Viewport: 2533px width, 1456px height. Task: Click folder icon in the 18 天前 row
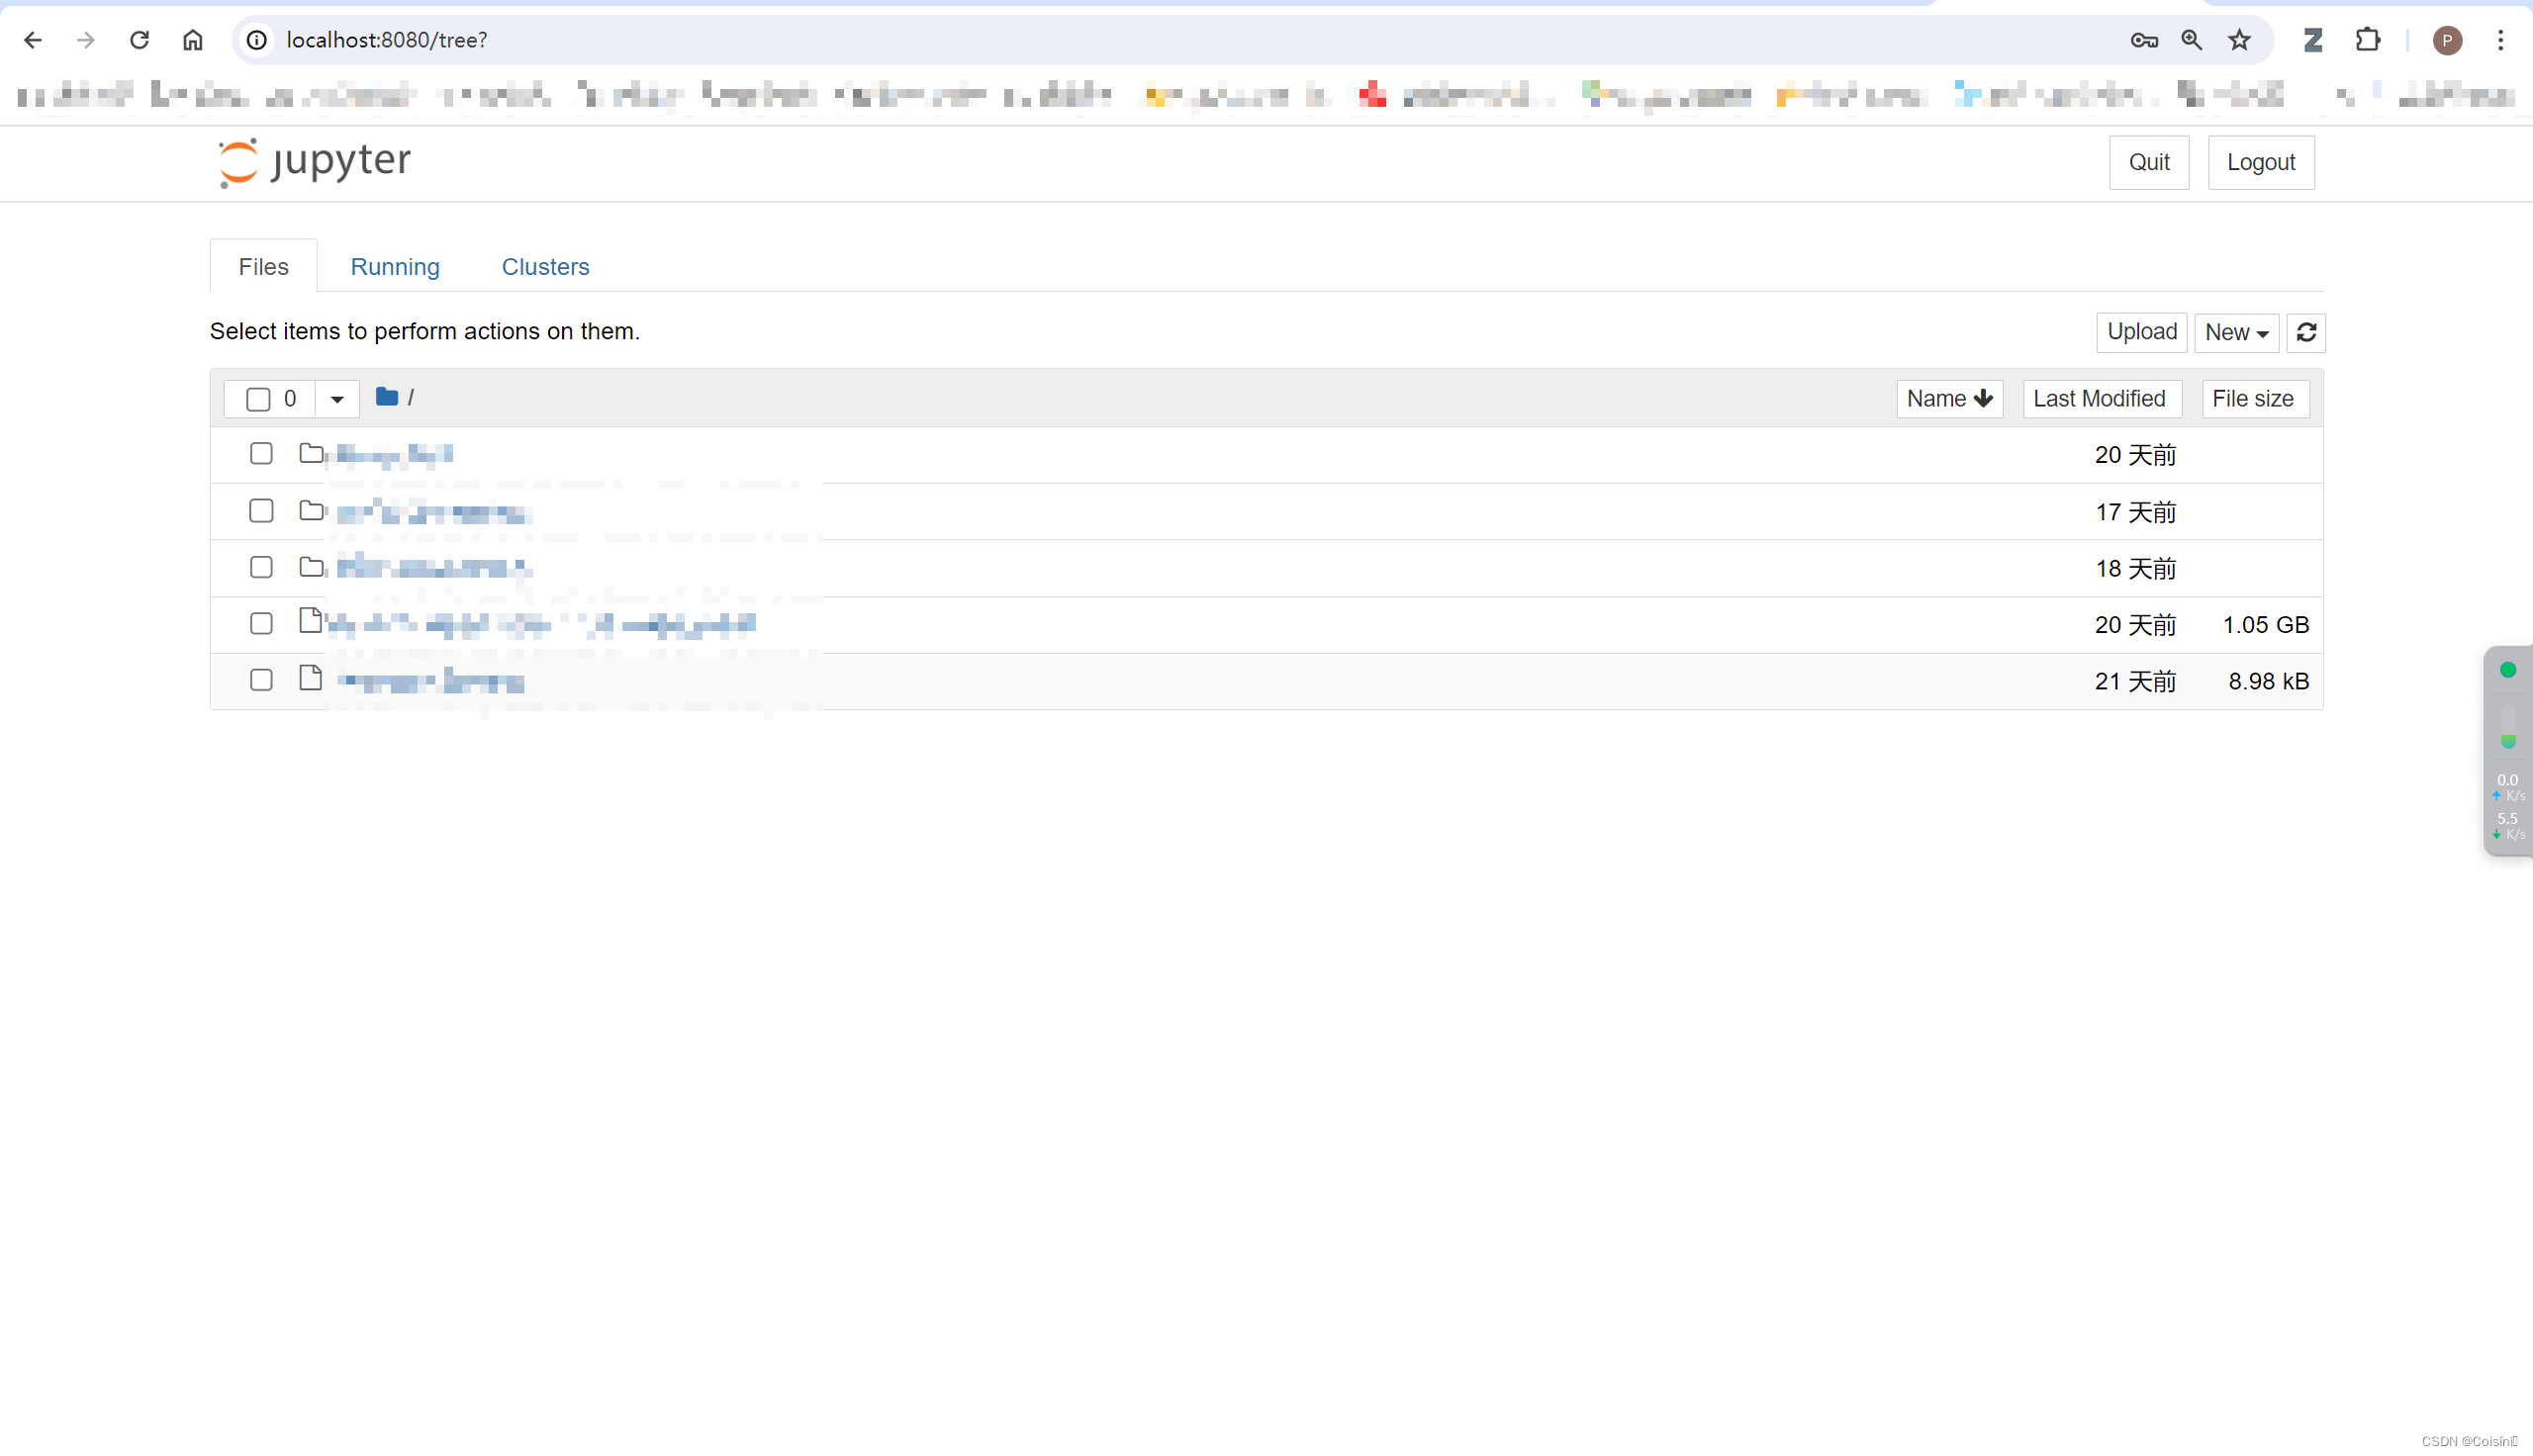(311, 567)
